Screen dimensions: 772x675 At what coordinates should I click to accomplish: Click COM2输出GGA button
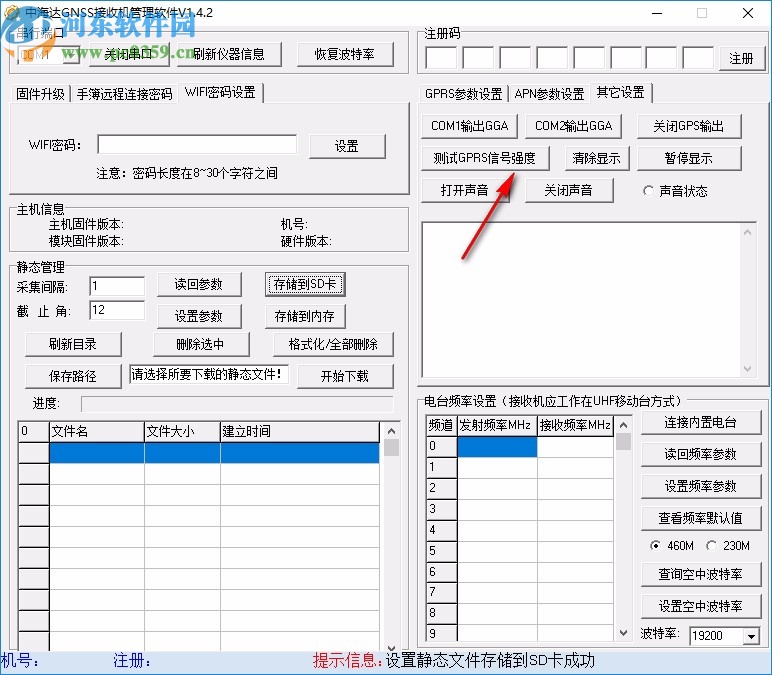574,126
